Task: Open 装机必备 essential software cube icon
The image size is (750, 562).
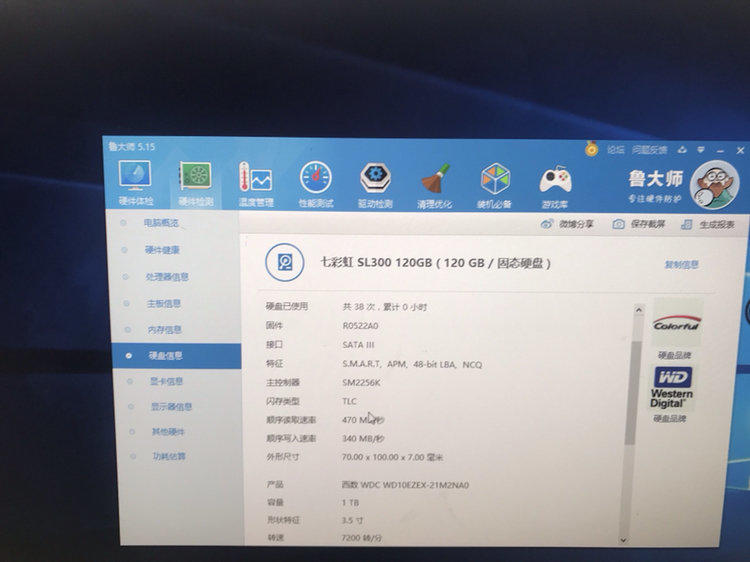Action: [495, 186]
